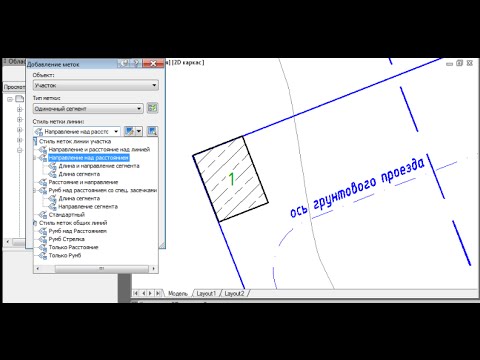The height and width of the screenshot is (360, 480).
Task: Switch to the Layout1 tab
Action: point(206,293)
